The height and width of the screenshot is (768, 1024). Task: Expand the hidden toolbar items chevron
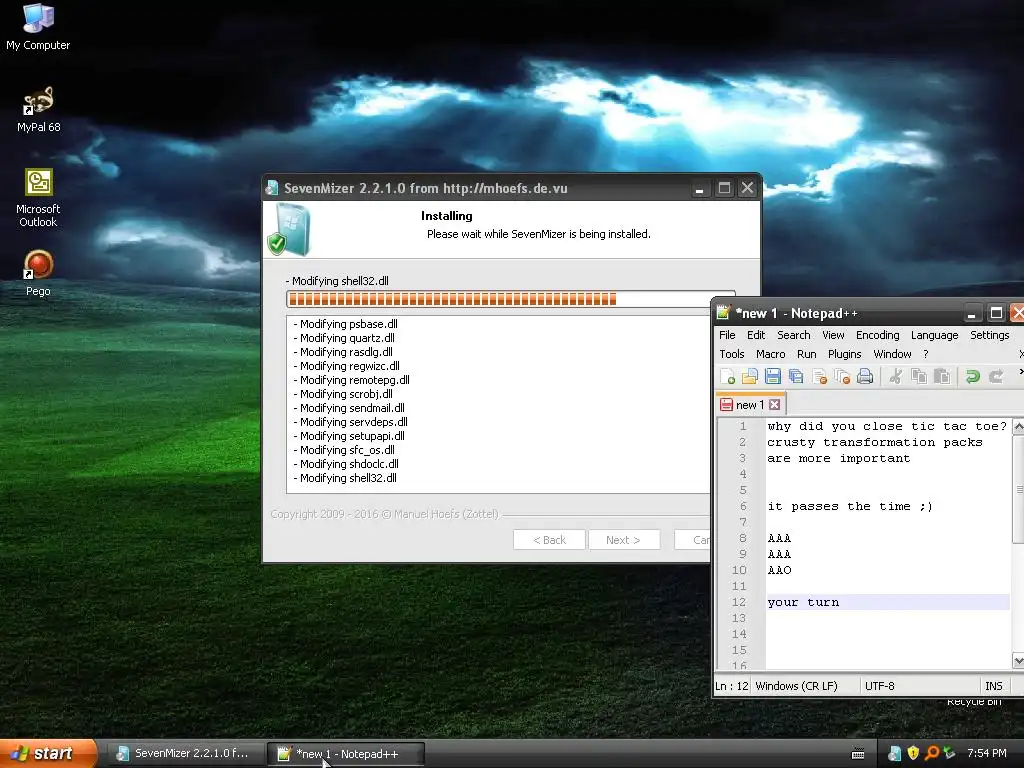(1021, 372)
